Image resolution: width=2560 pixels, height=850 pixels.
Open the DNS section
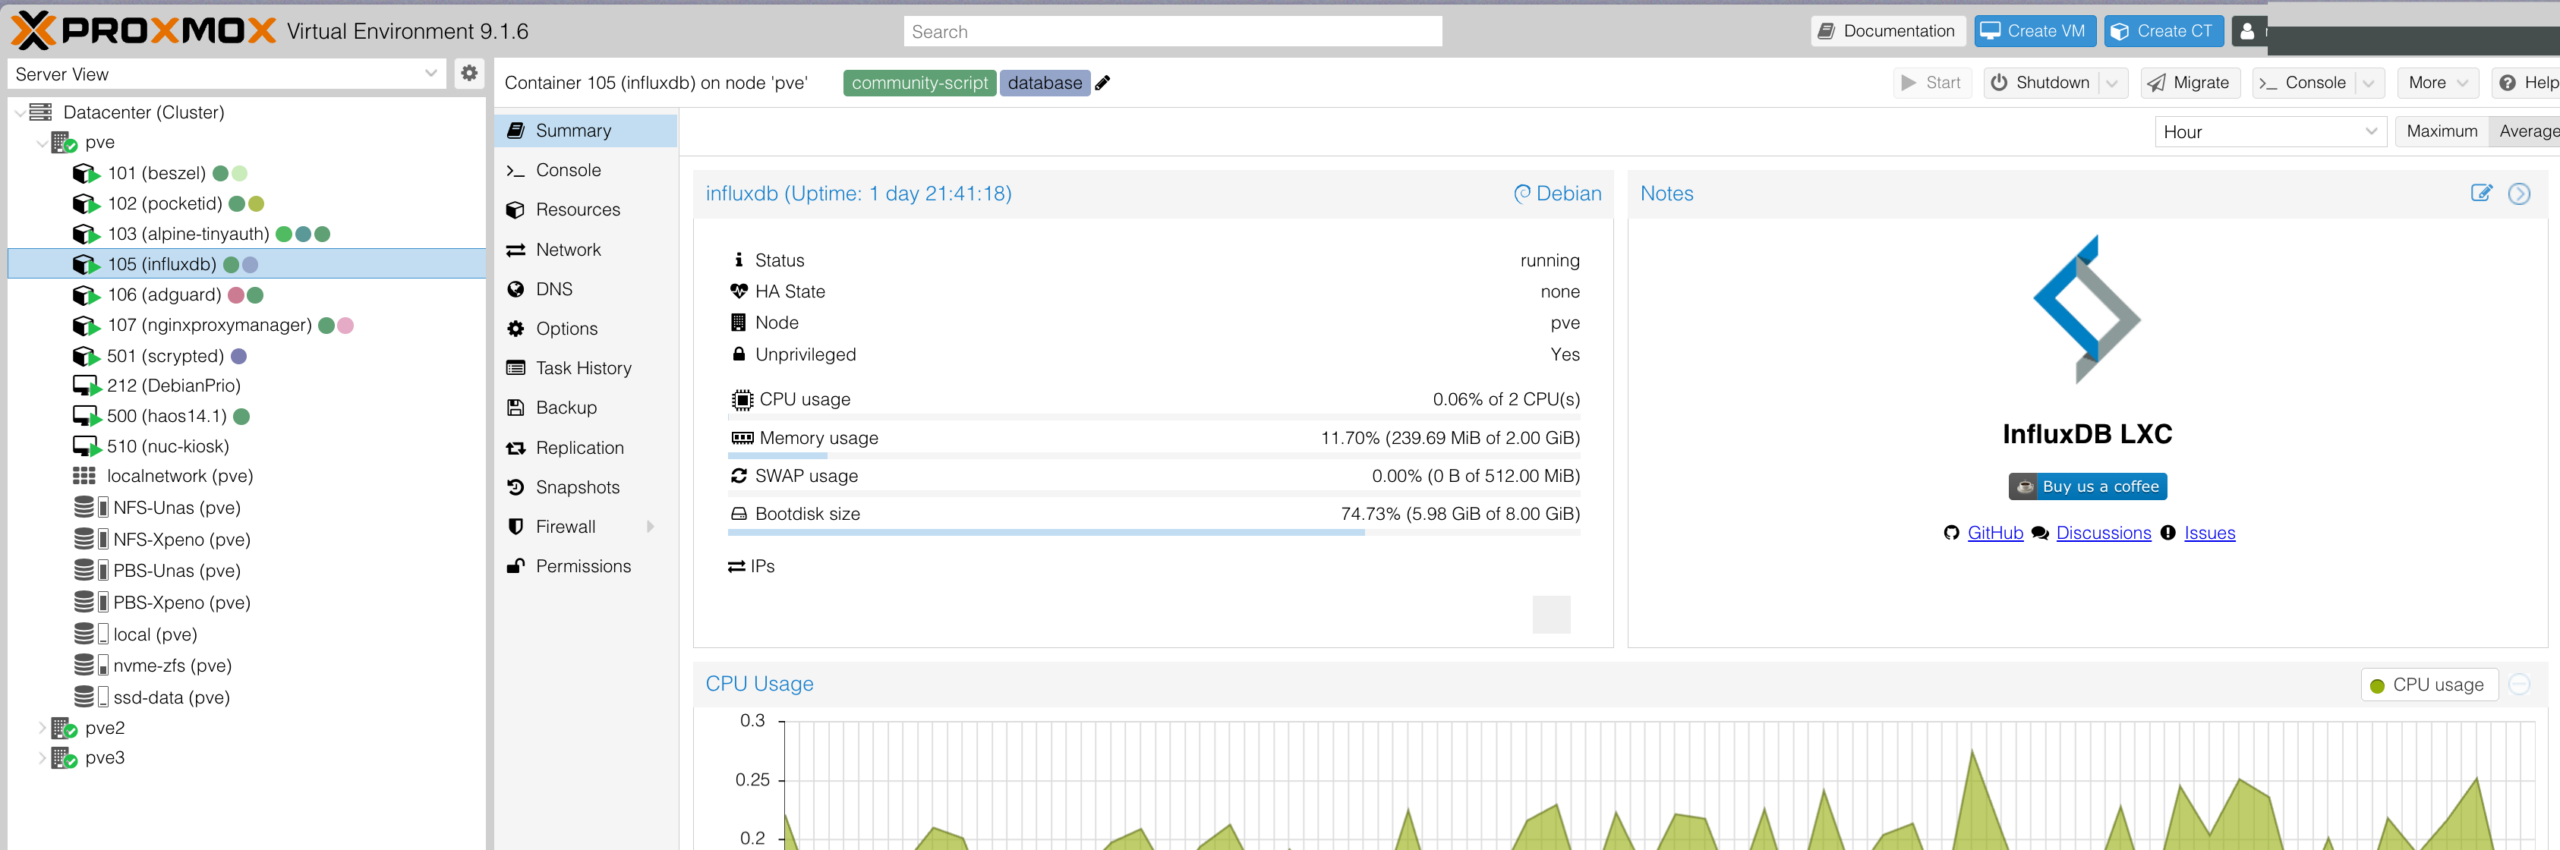tap(586, 289)
